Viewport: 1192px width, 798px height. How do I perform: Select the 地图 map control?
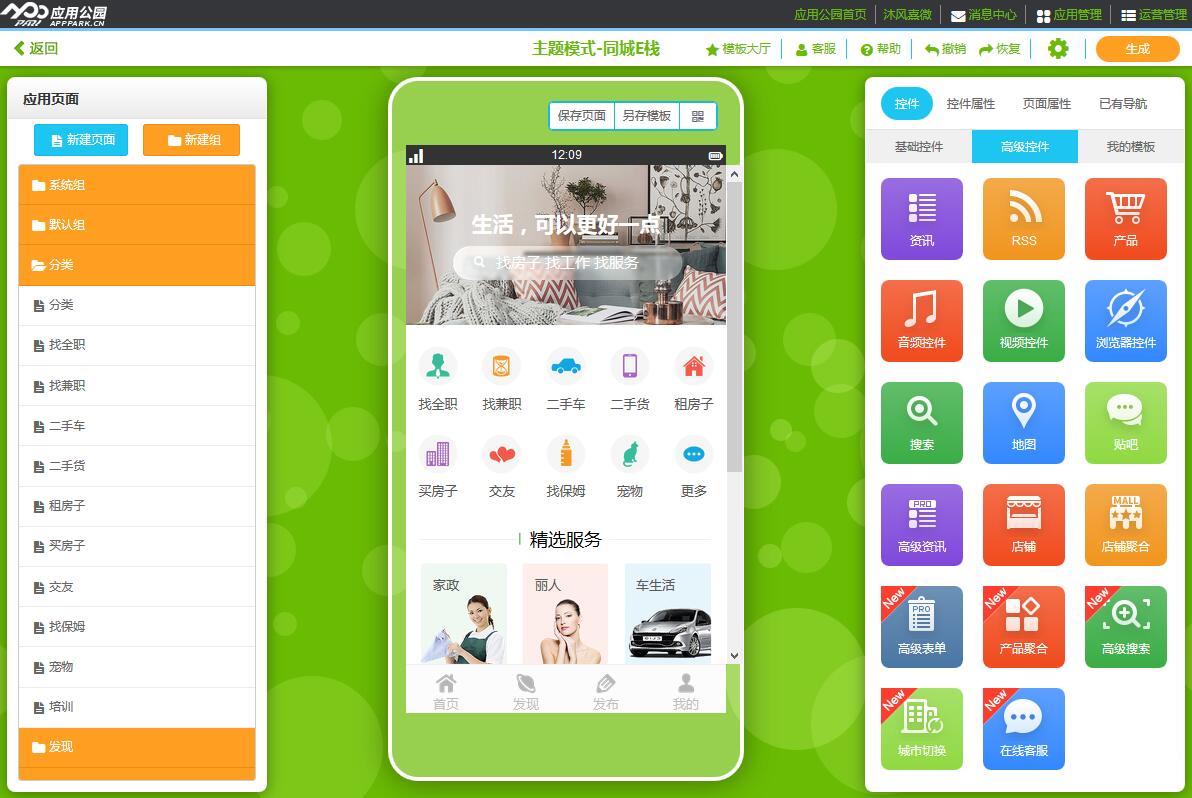(1023, 422)
